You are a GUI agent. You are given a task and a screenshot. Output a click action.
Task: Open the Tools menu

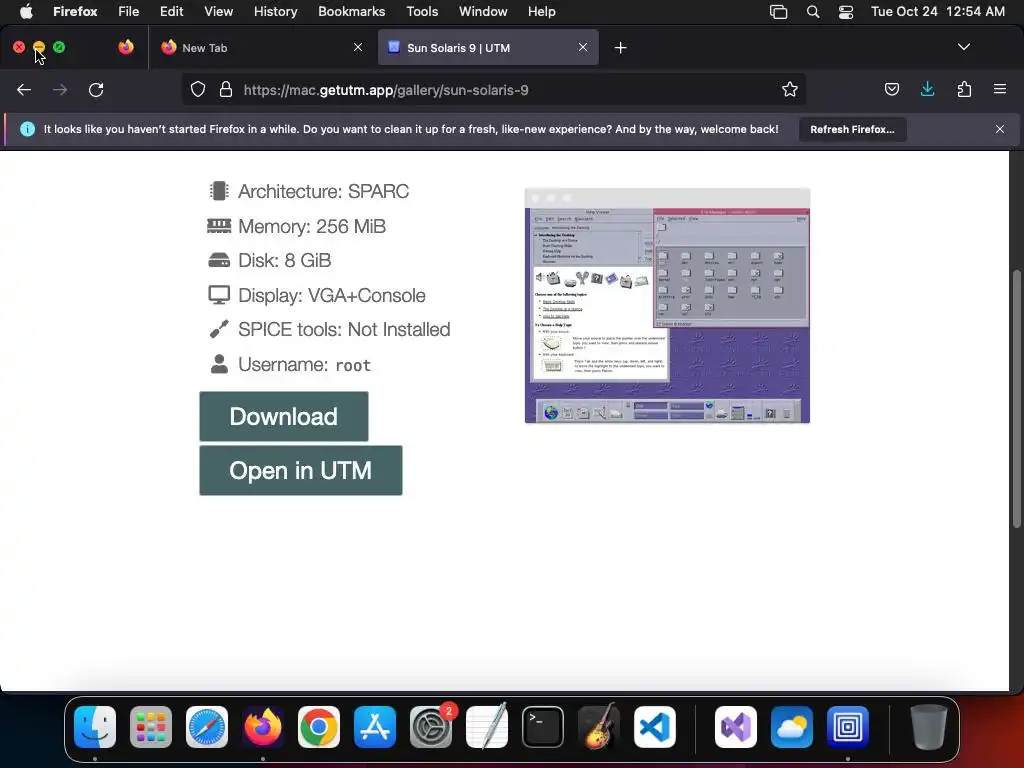(x=422, y=11)
